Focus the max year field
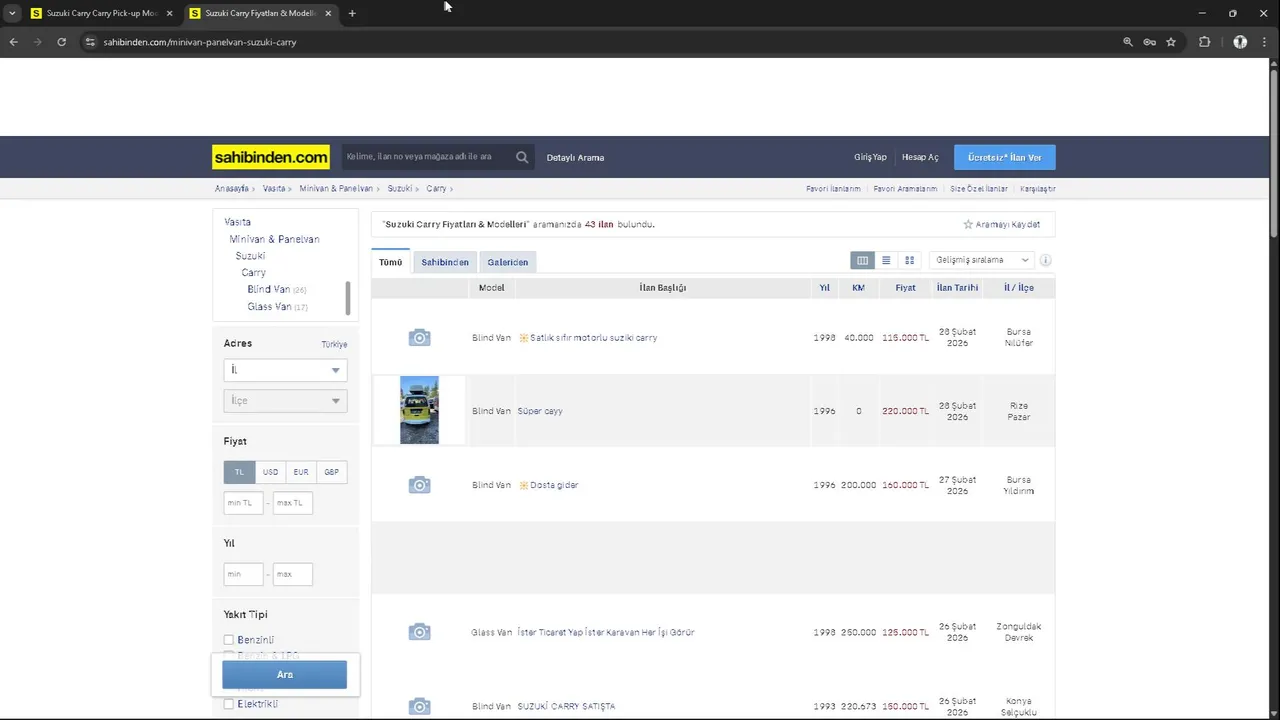 (292, 575)
